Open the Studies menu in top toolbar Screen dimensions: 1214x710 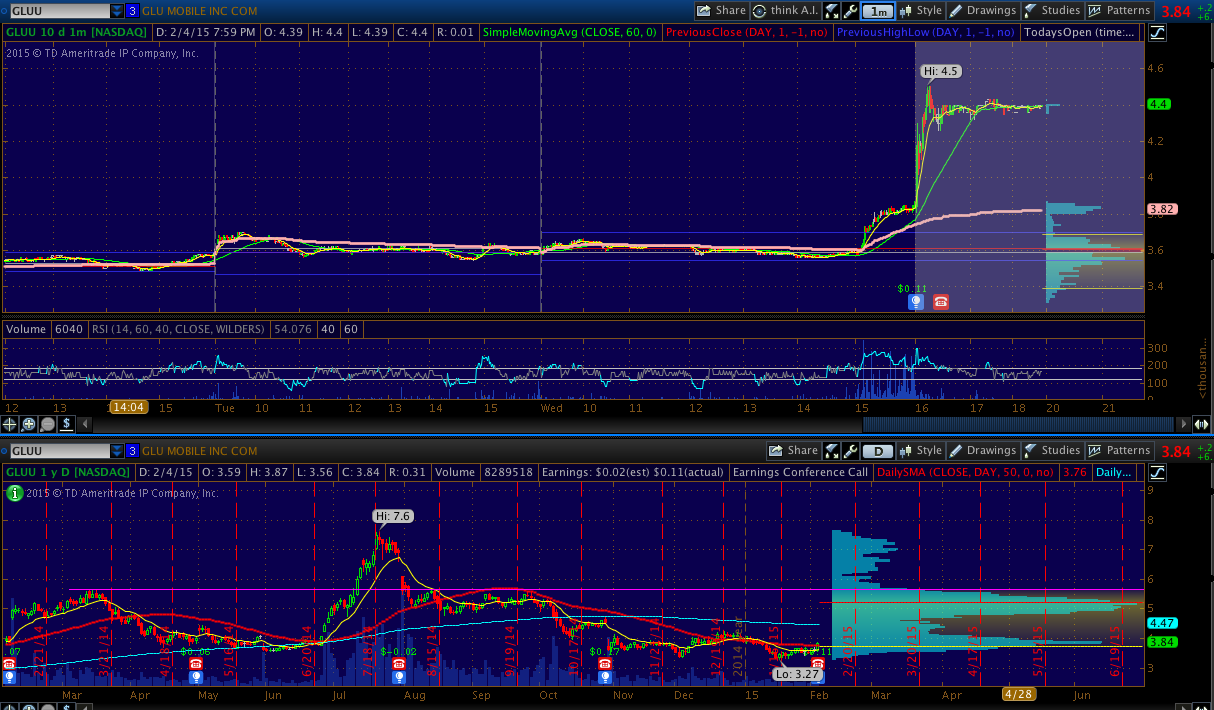click(x=1052, y=11)
